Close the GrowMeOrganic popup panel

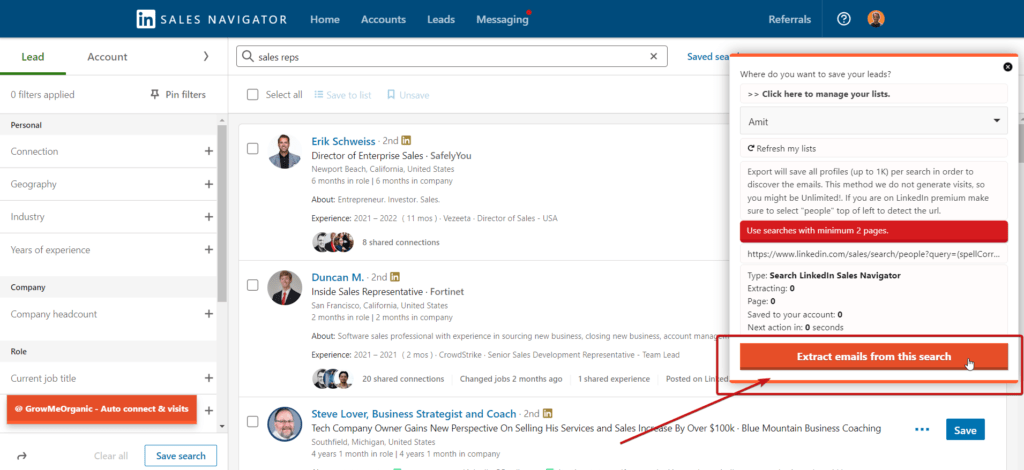(1007, 67)
